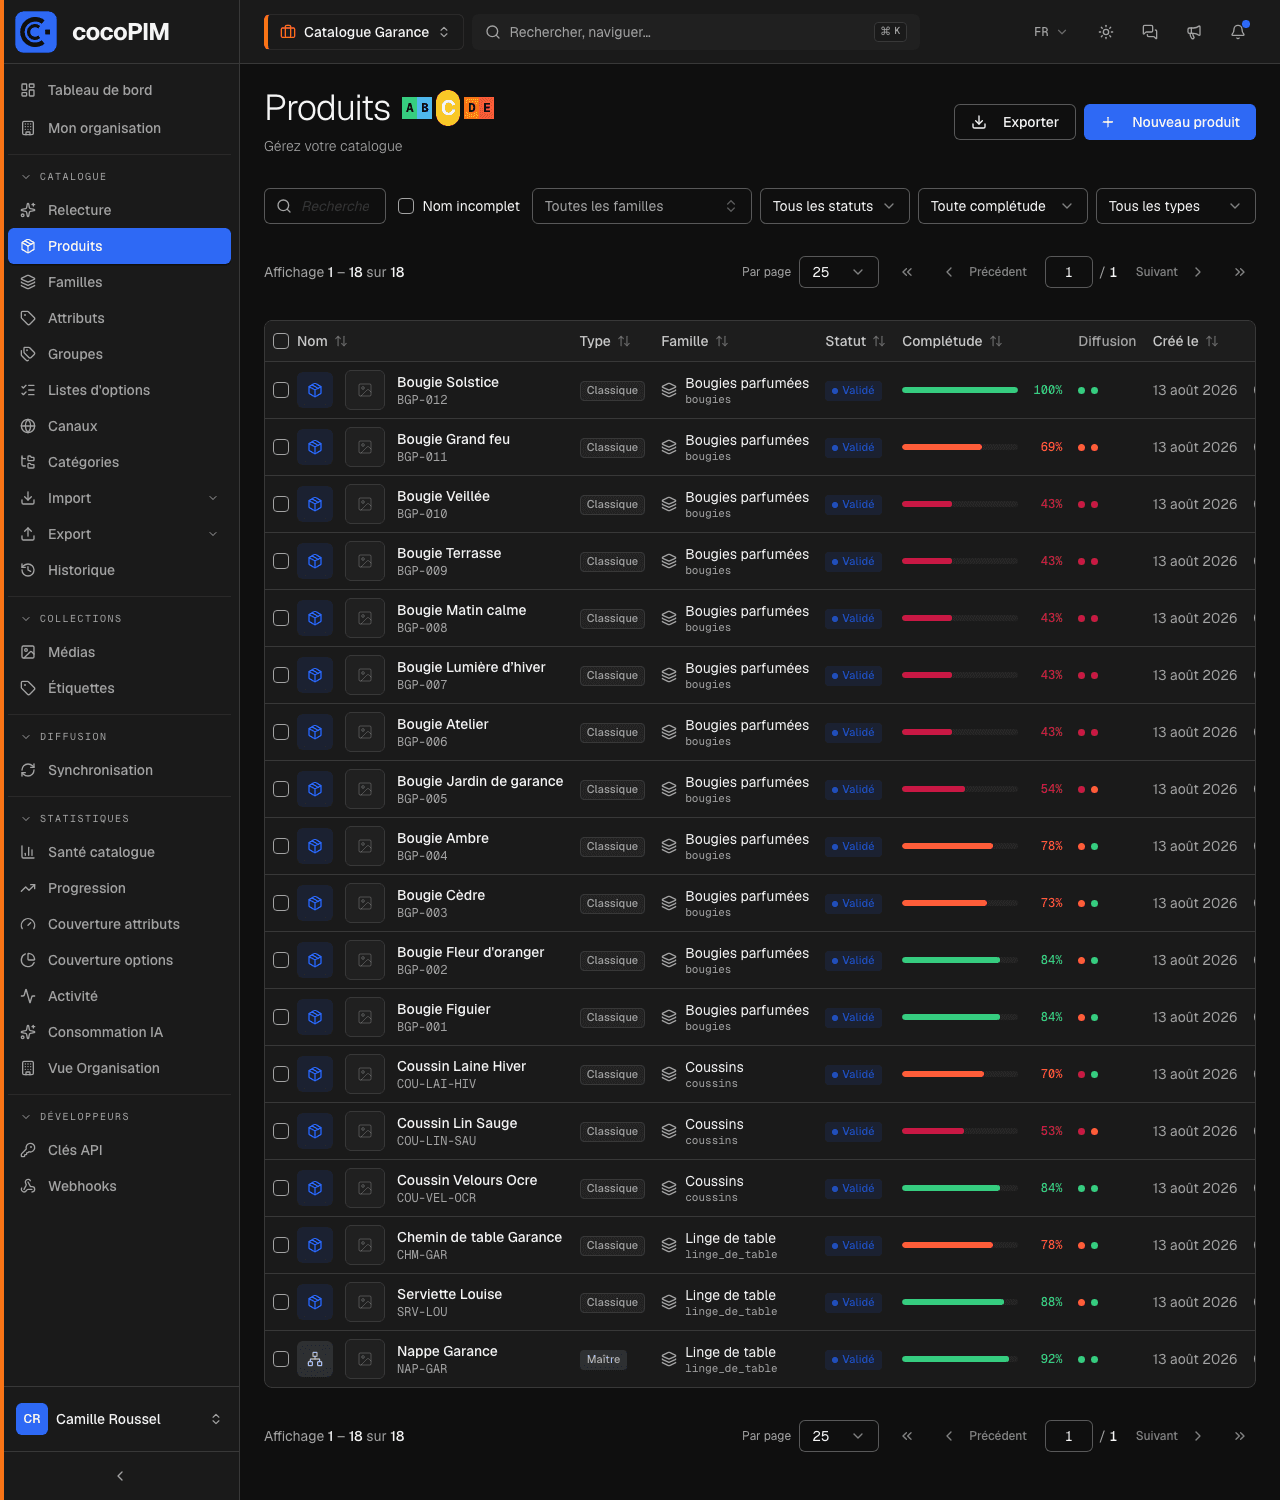Viewport: 1280px width, 1500px height.
Task: Open the Tous les statuts dropdown
Action: pyautogui.click(x=835, y=206)
